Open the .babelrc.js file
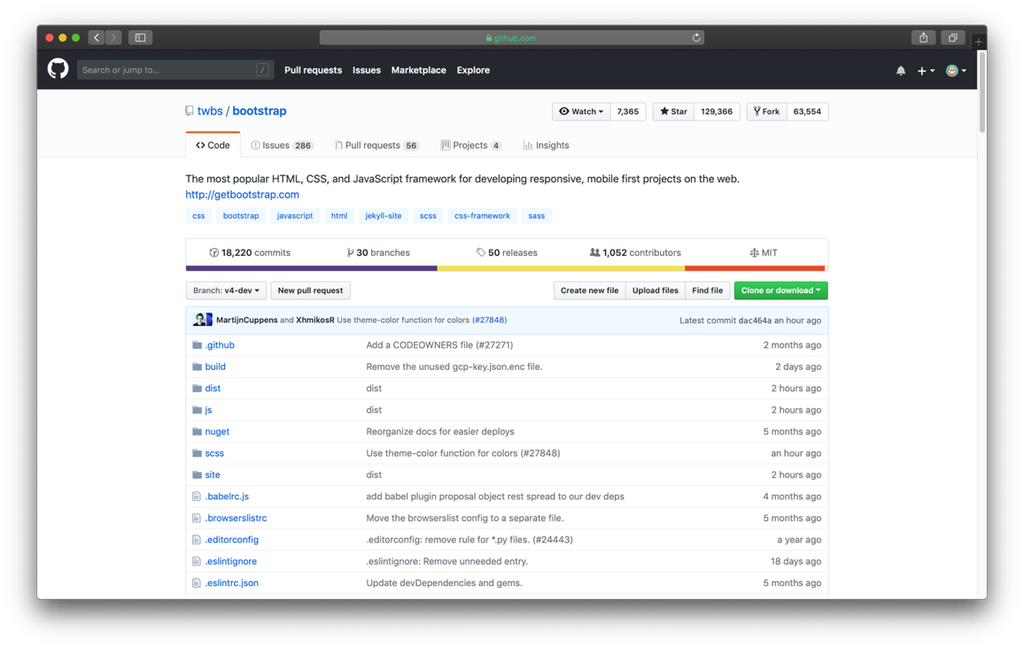The width and height of the screenshot is (1024, 648). (x=227, y=496)
